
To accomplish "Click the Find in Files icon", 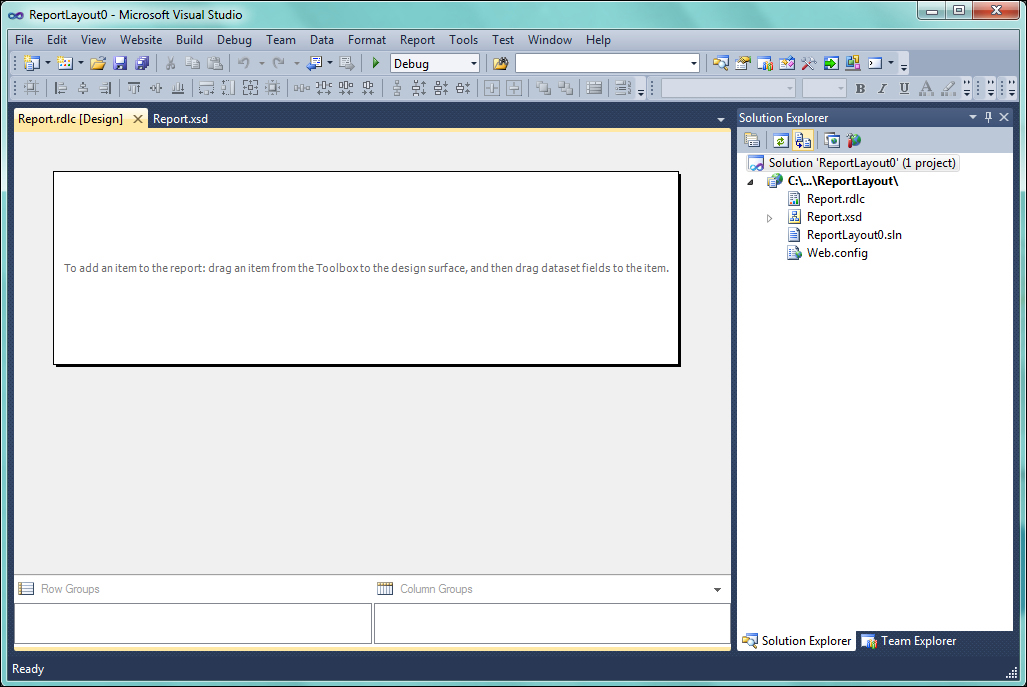I will (x=500, y=63).
